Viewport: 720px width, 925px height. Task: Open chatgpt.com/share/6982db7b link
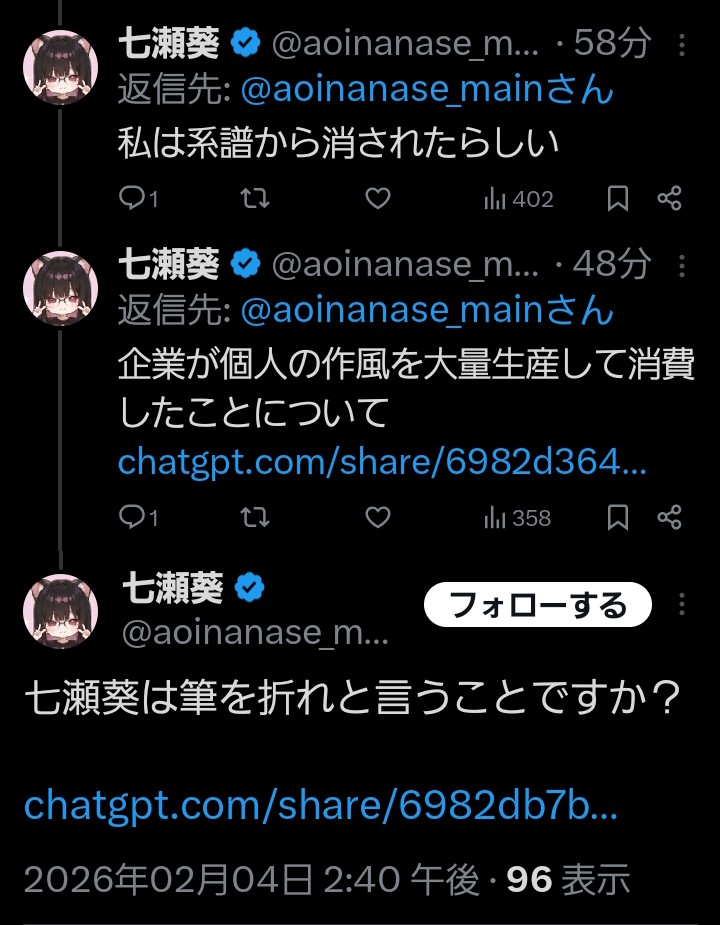[320, 804]
